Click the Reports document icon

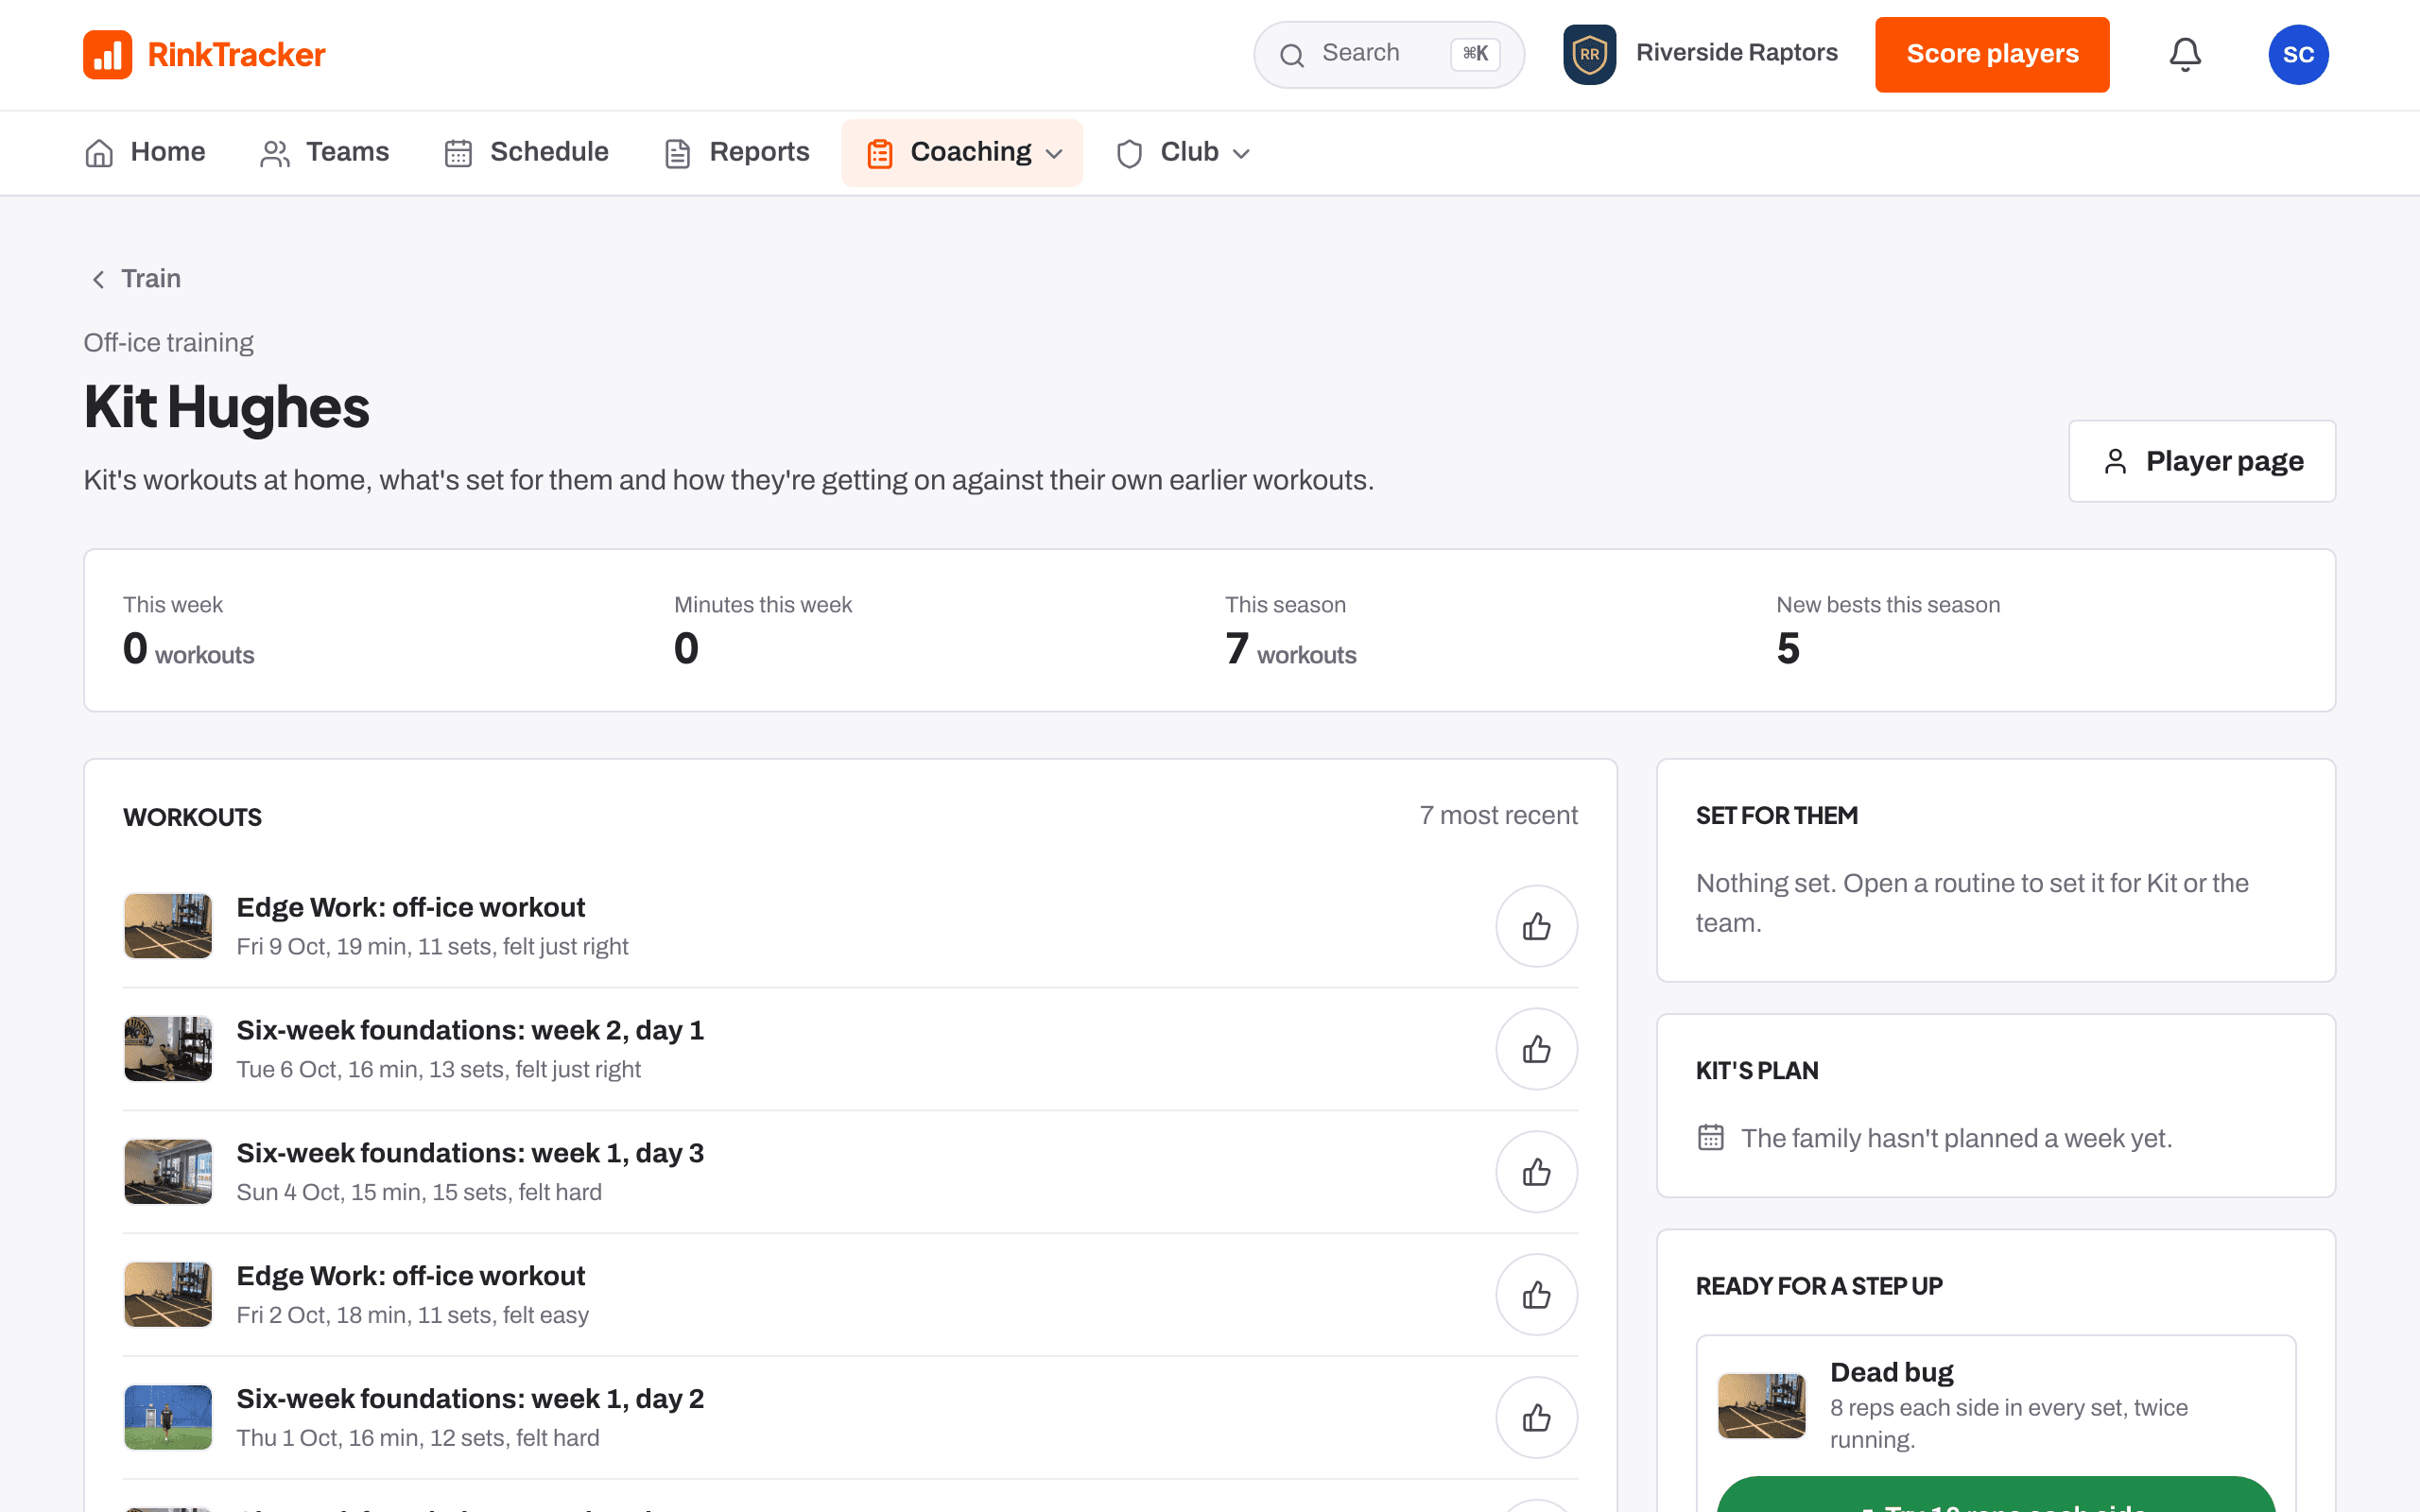(678, 153)
